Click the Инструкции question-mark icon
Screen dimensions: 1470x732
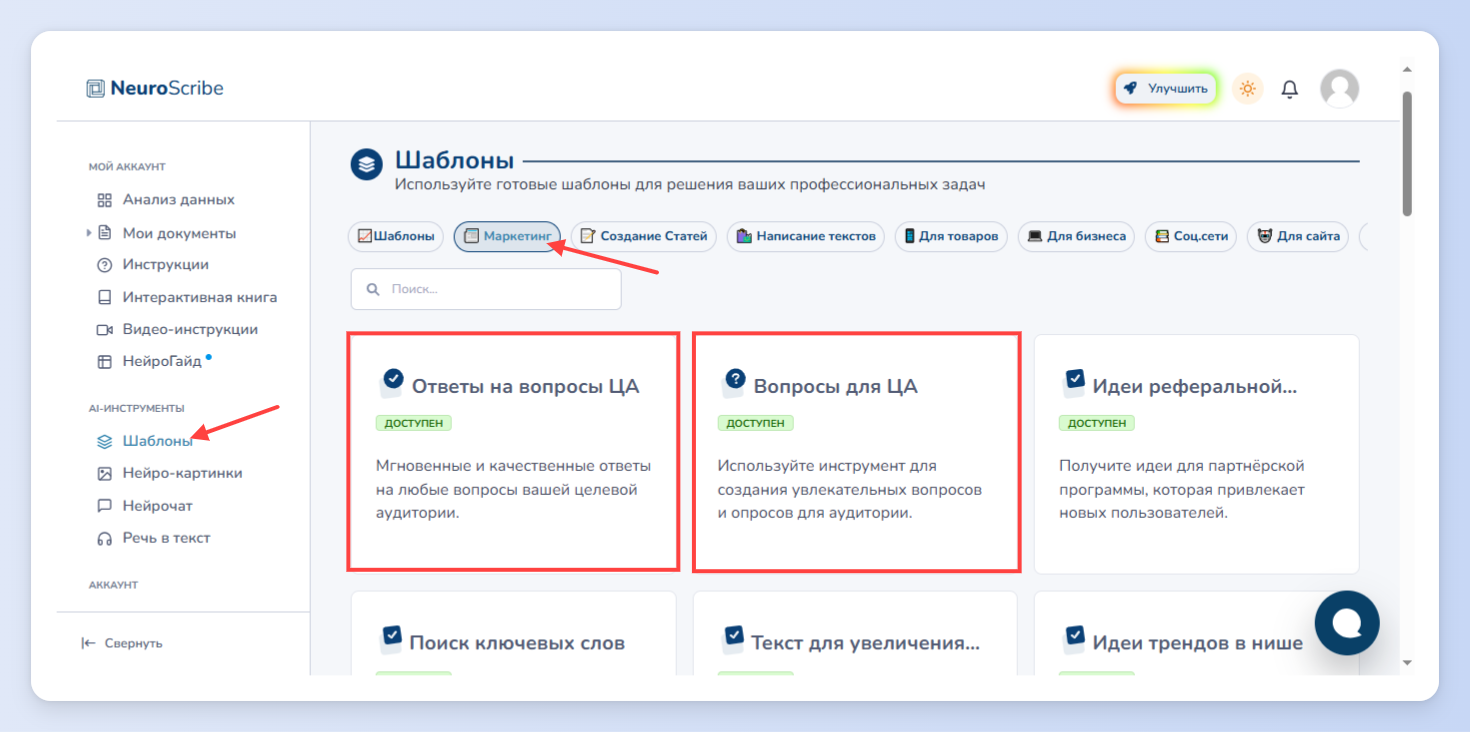(x=104, y=265)
